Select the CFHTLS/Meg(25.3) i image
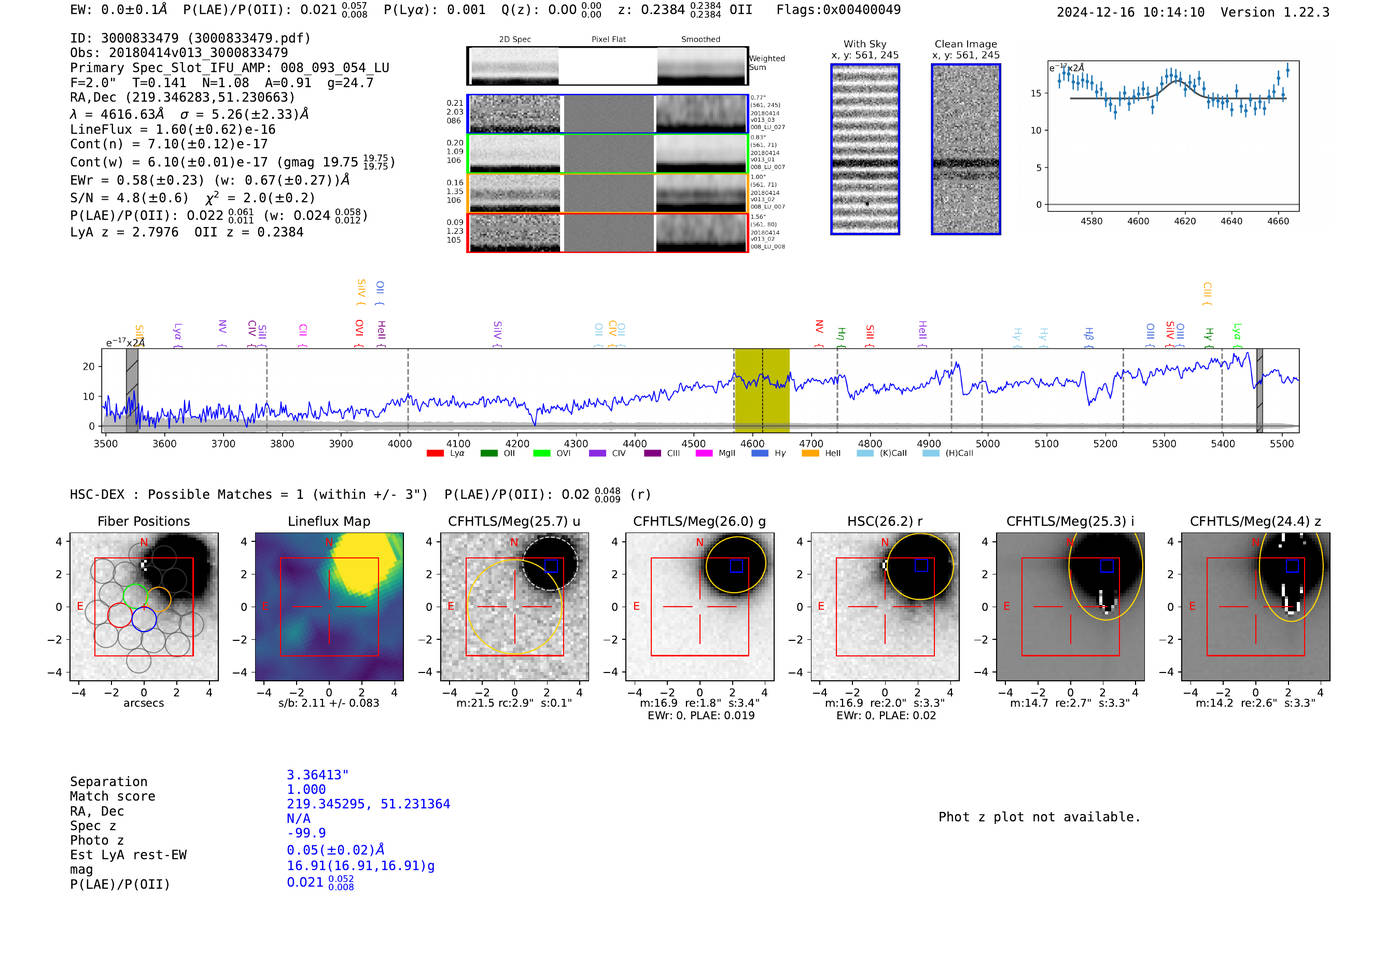Viewport: 1400px width, 953px height. (1070, 606)
